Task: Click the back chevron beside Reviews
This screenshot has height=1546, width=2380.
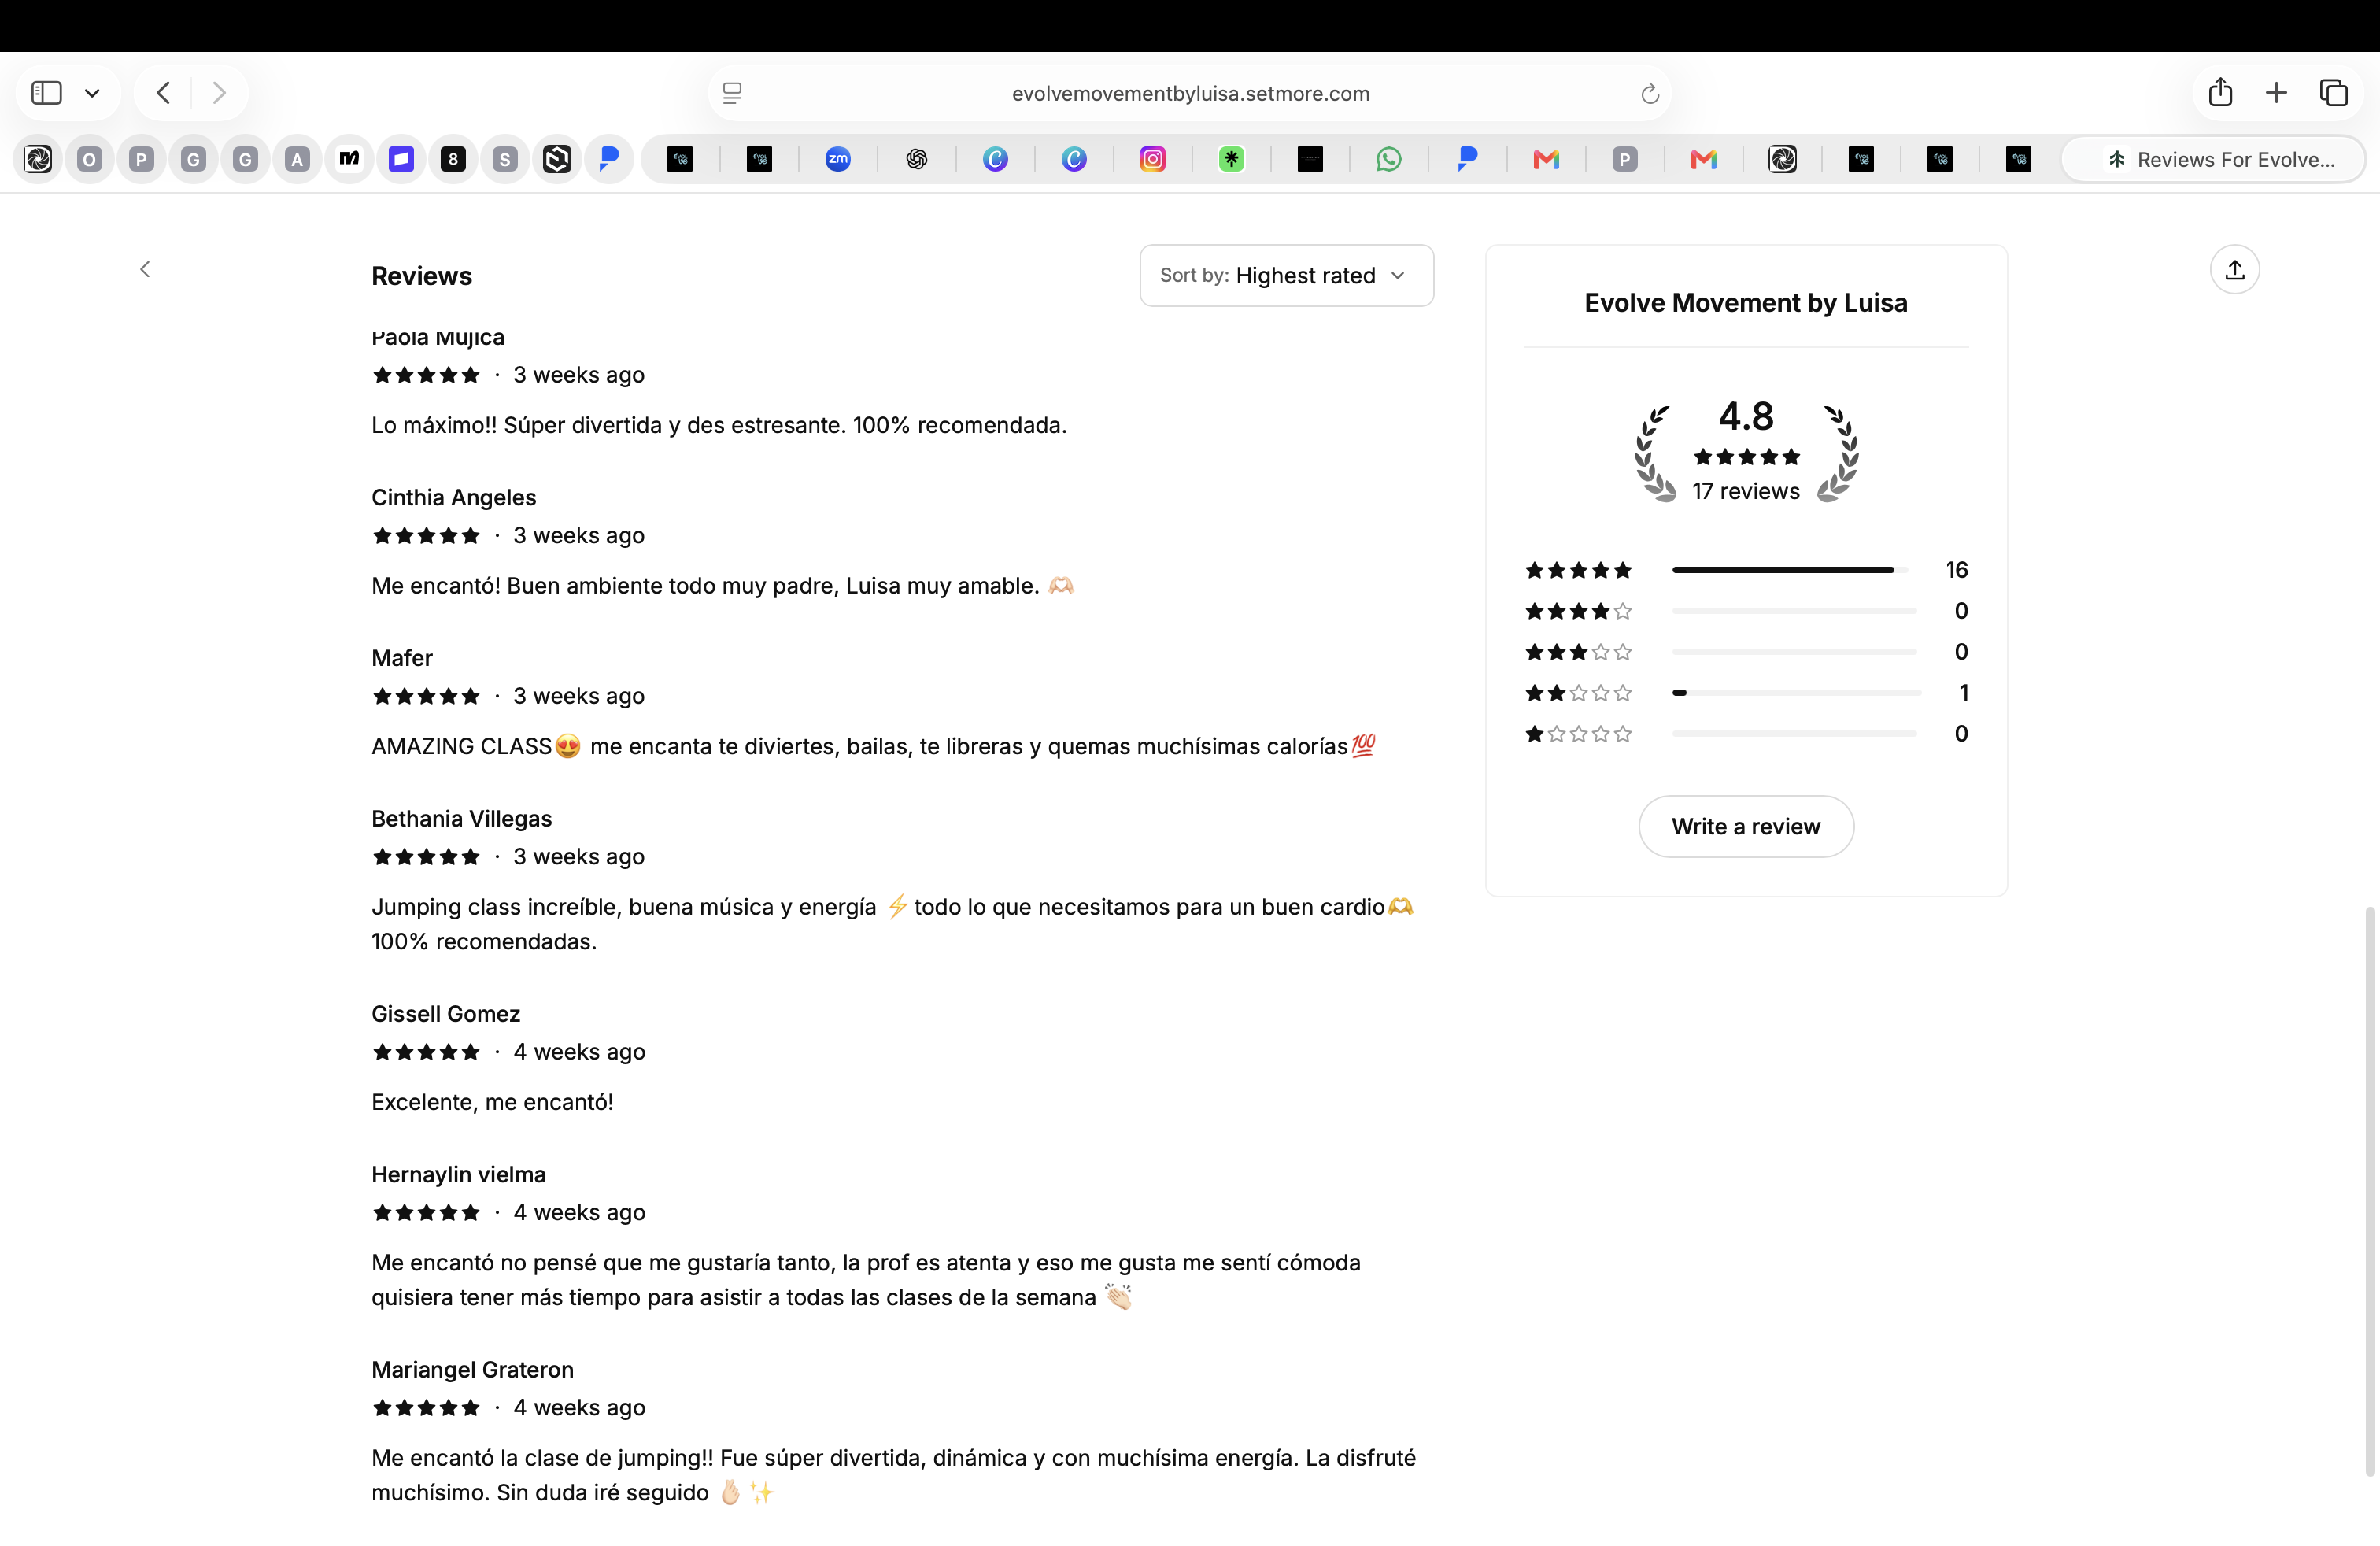Action: (x=145, y=269)
